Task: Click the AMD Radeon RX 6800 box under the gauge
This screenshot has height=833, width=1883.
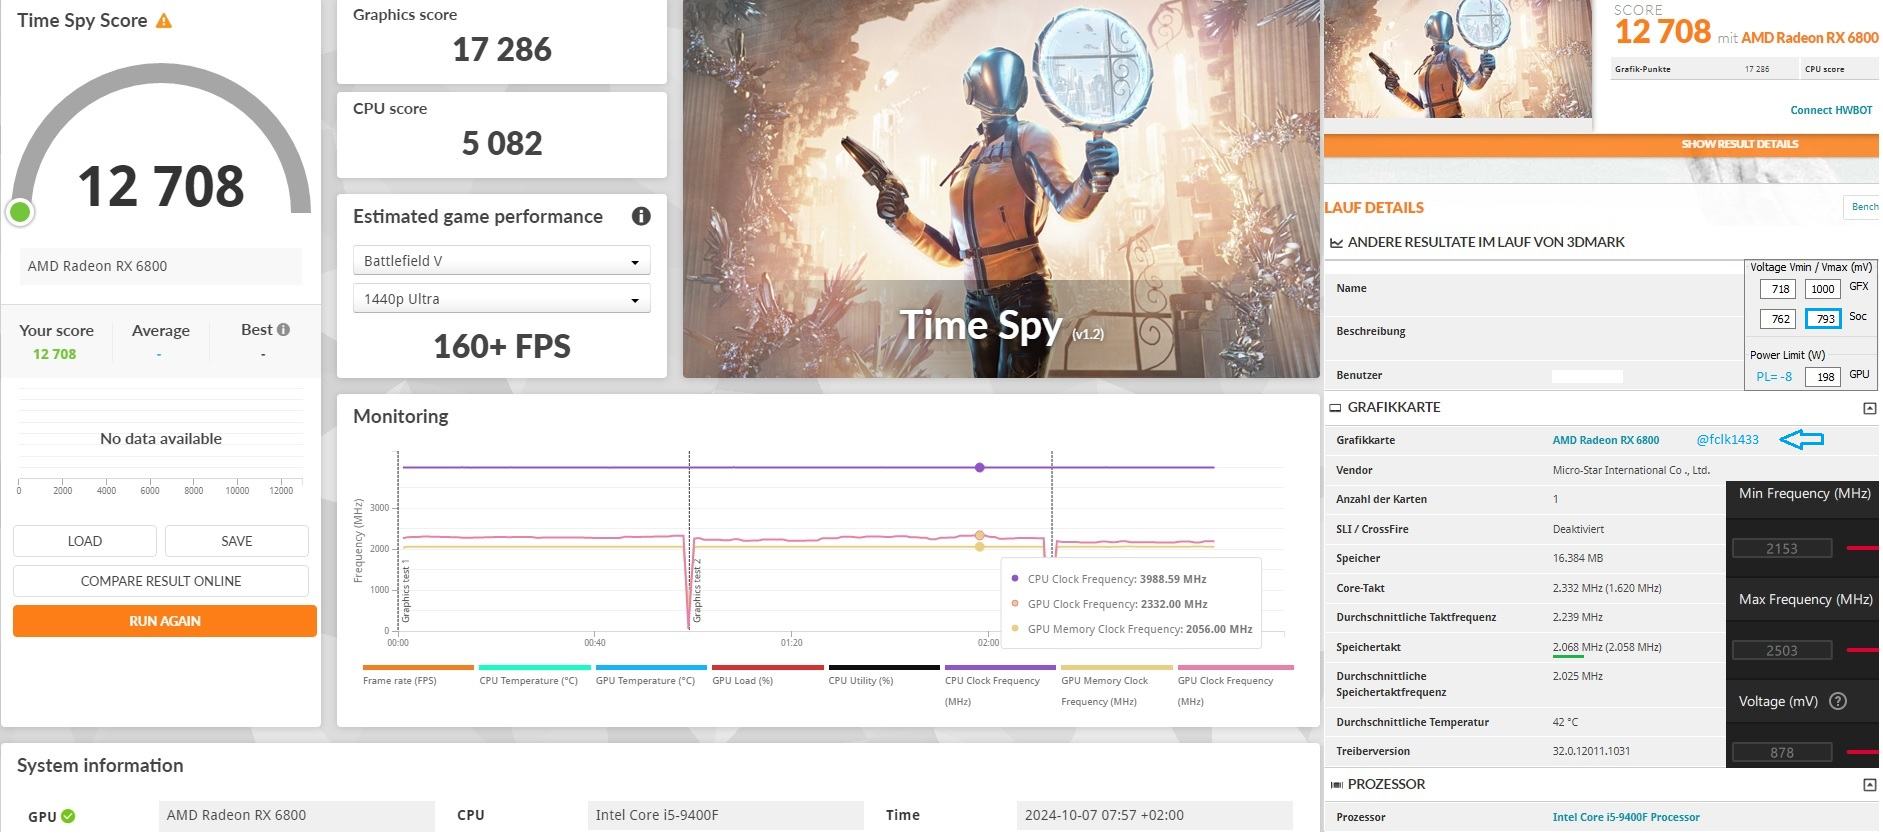Action: [x=161, y=266]
